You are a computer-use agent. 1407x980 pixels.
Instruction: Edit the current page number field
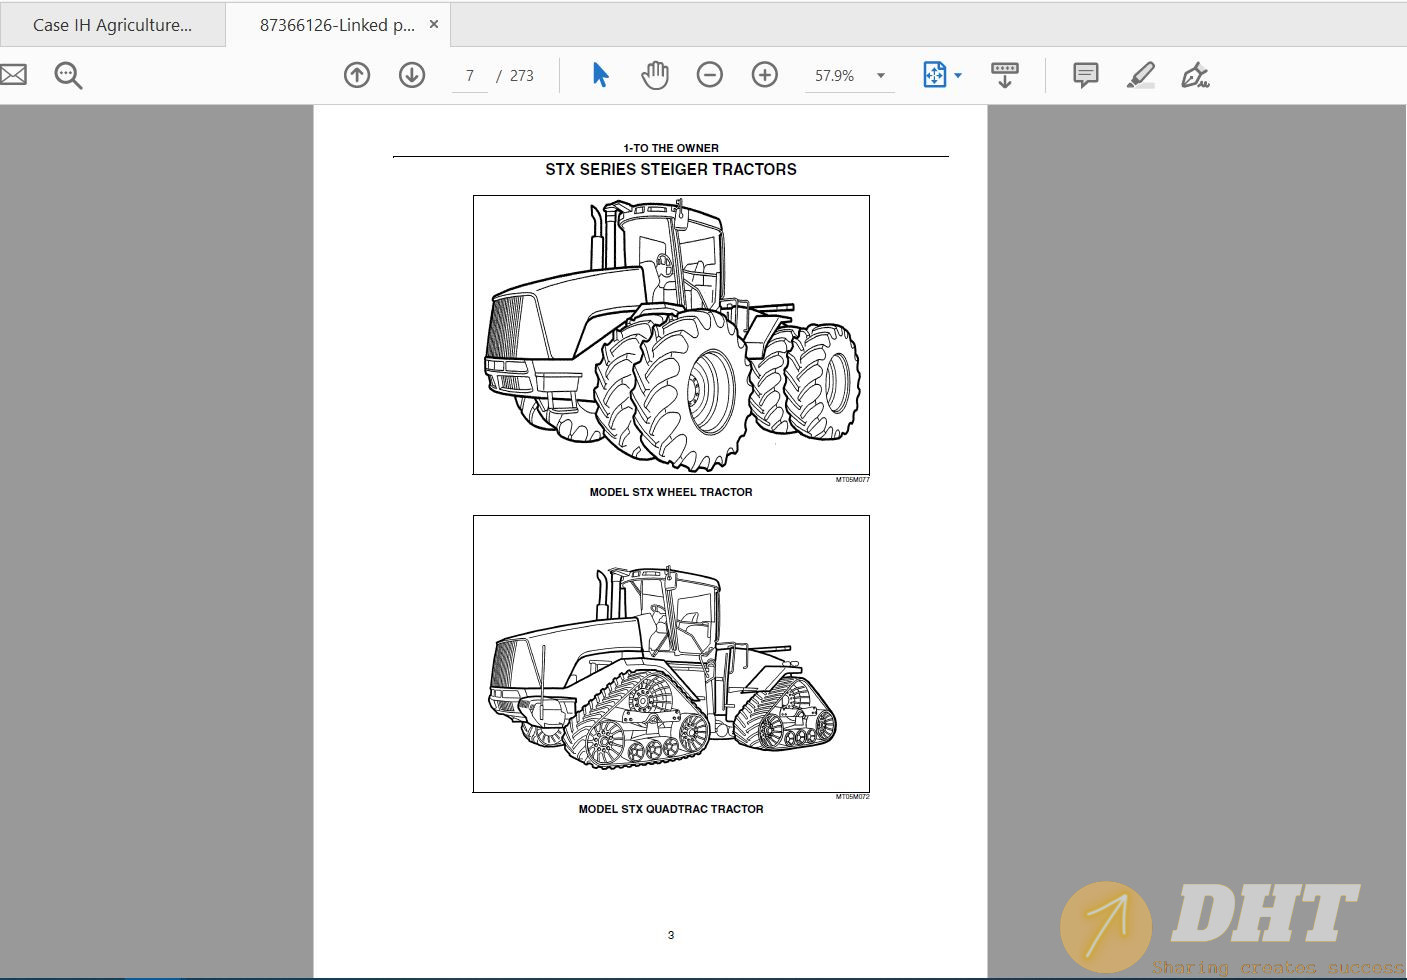coord(469,76)
